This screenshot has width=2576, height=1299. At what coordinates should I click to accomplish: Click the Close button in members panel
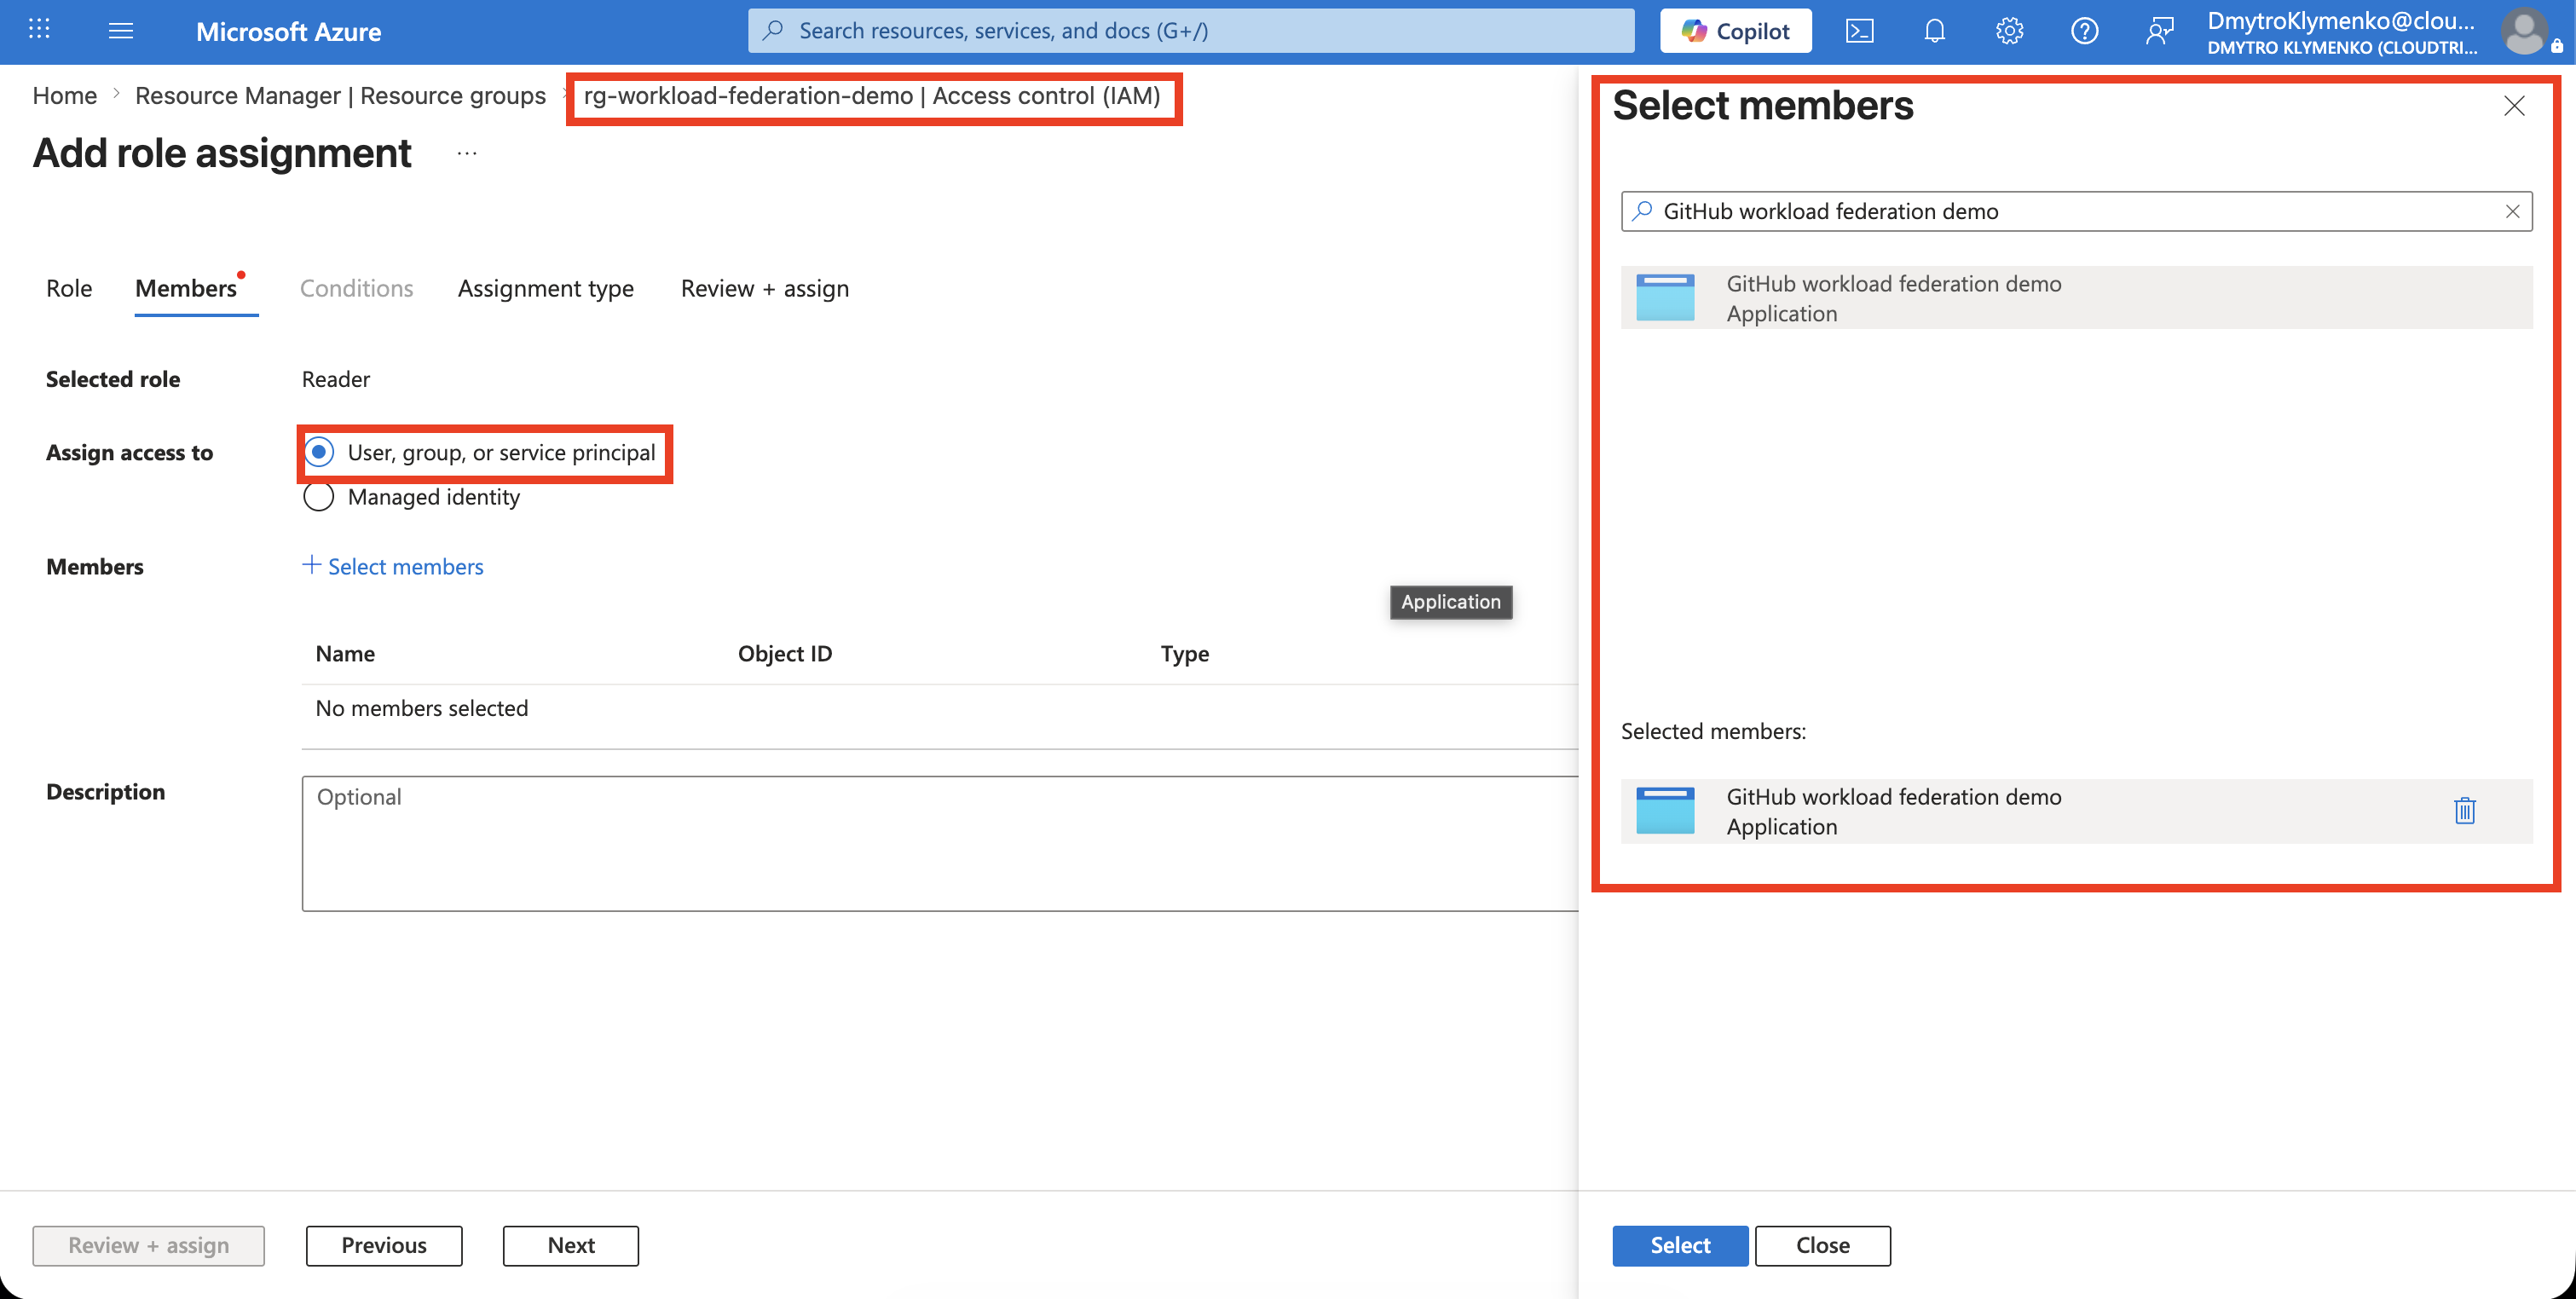pyautogui.click(x=1823, y=1245)
